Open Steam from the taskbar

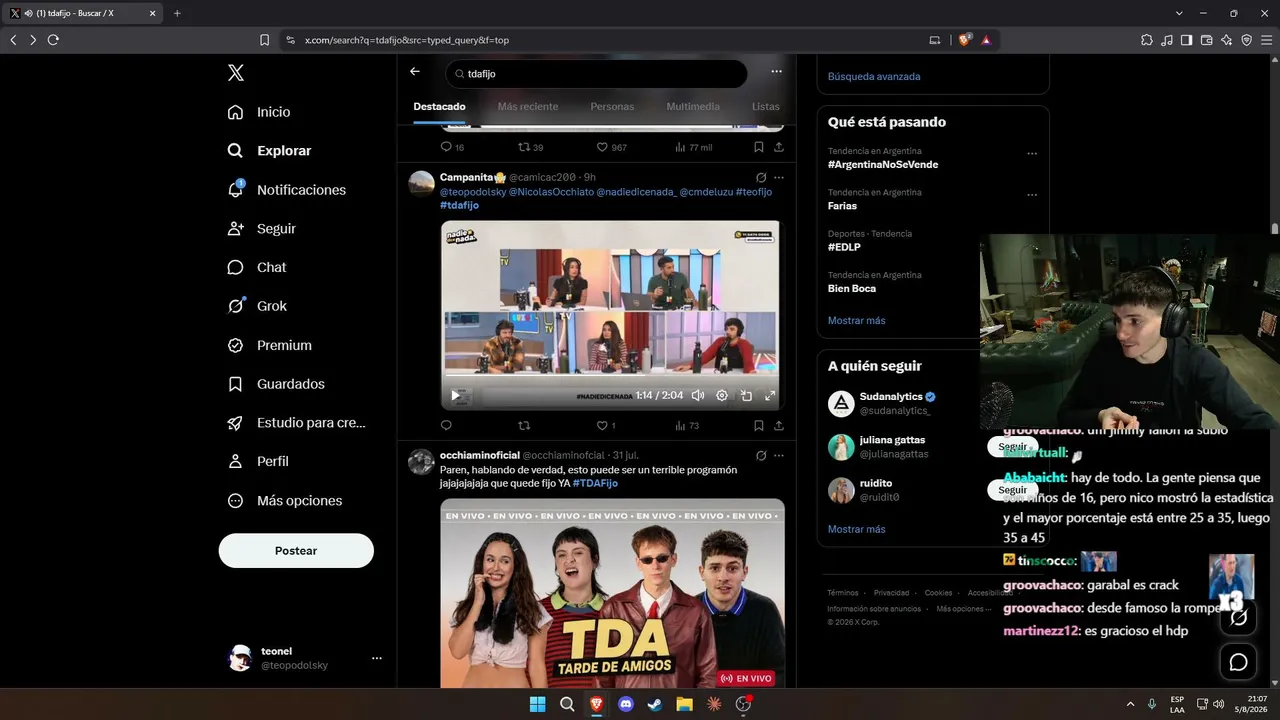point(655,704)
